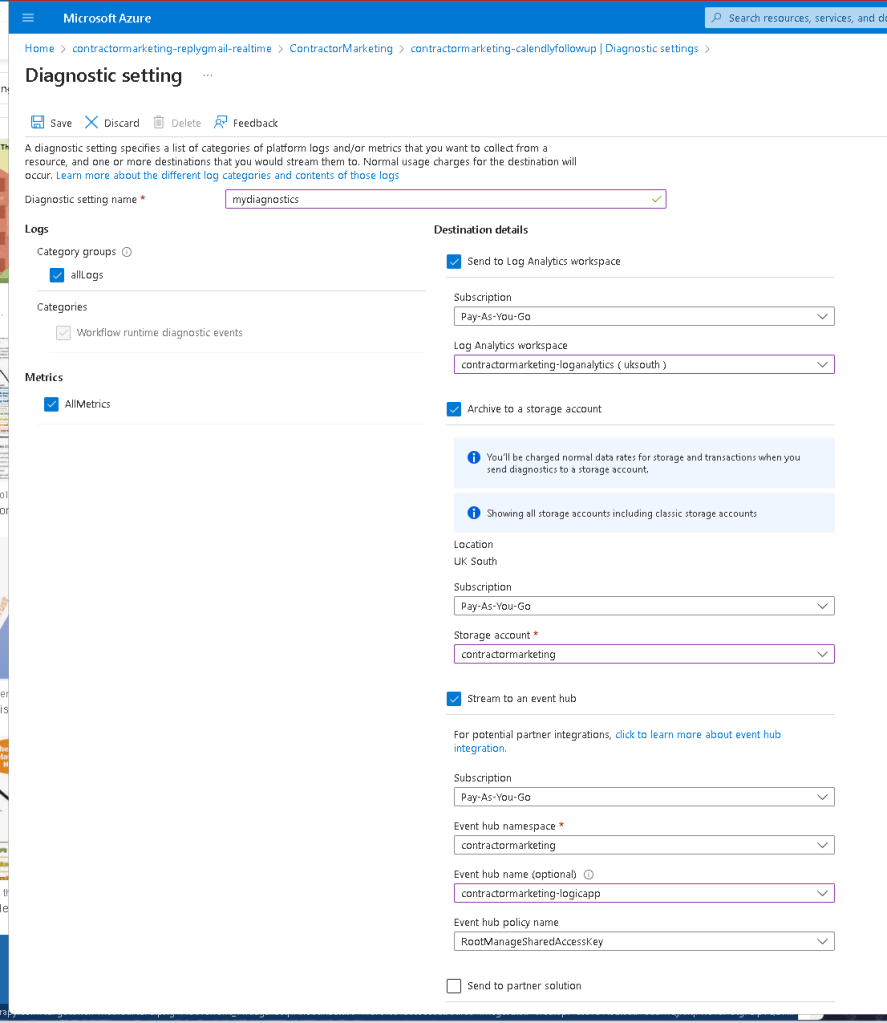Toggle the allLogs category group checkbox
This screenshot has width=887, height=1023.
point(57,275)
